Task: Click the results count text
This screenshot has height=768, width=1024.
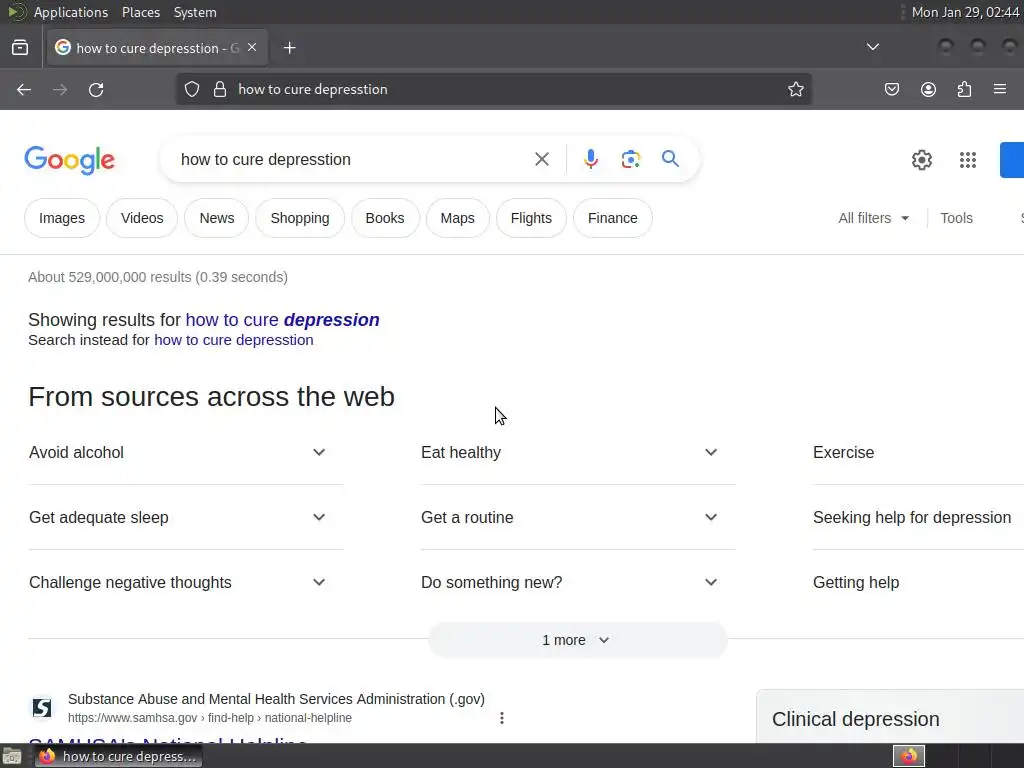Action: tap(158, 277)
